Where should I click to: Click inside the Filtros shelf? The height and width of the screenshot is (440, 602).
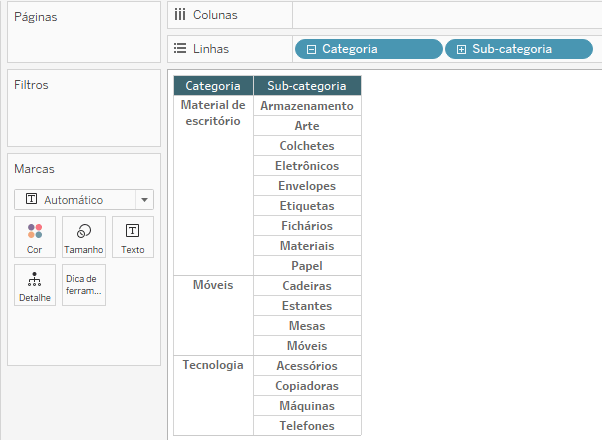(x=83, y=115)
